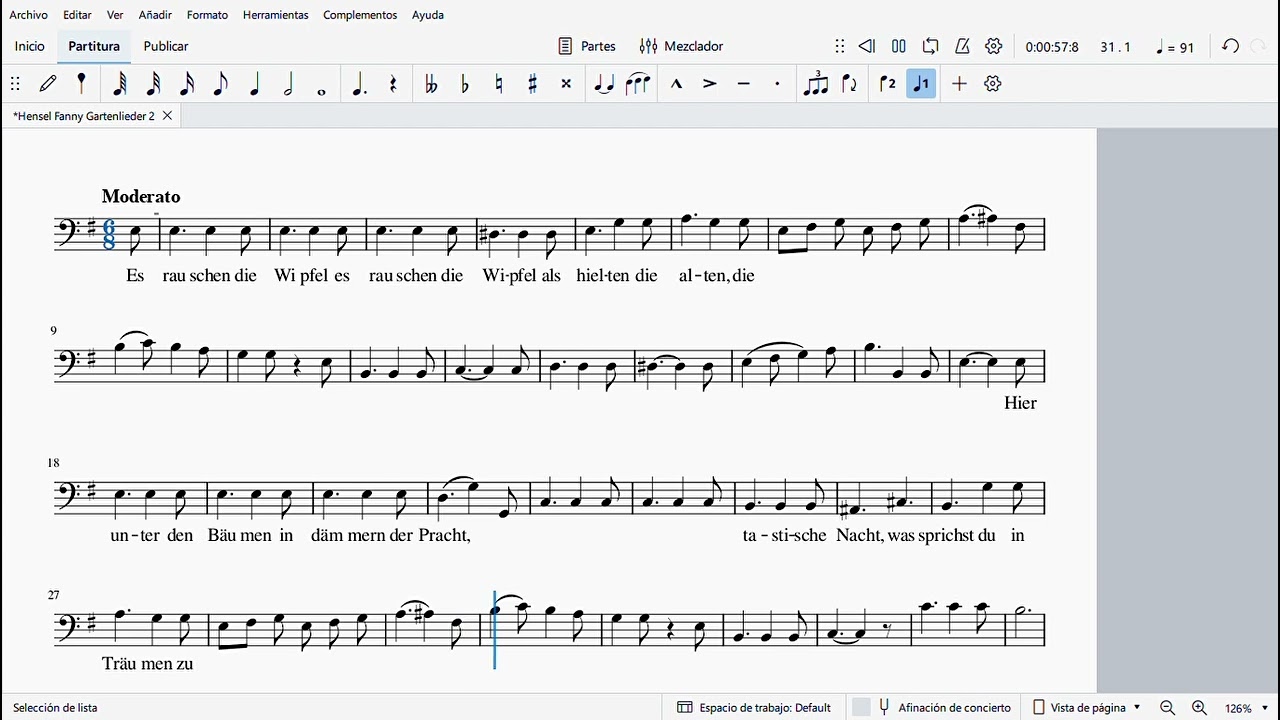
Task: Select the whole note duration
Action: point(322,91)
